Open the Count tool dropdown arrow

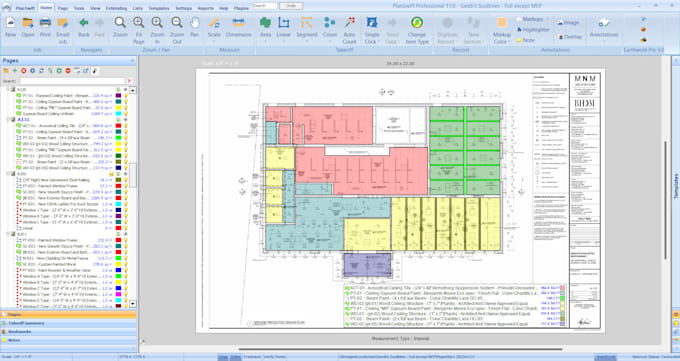[x=330, y=42]
